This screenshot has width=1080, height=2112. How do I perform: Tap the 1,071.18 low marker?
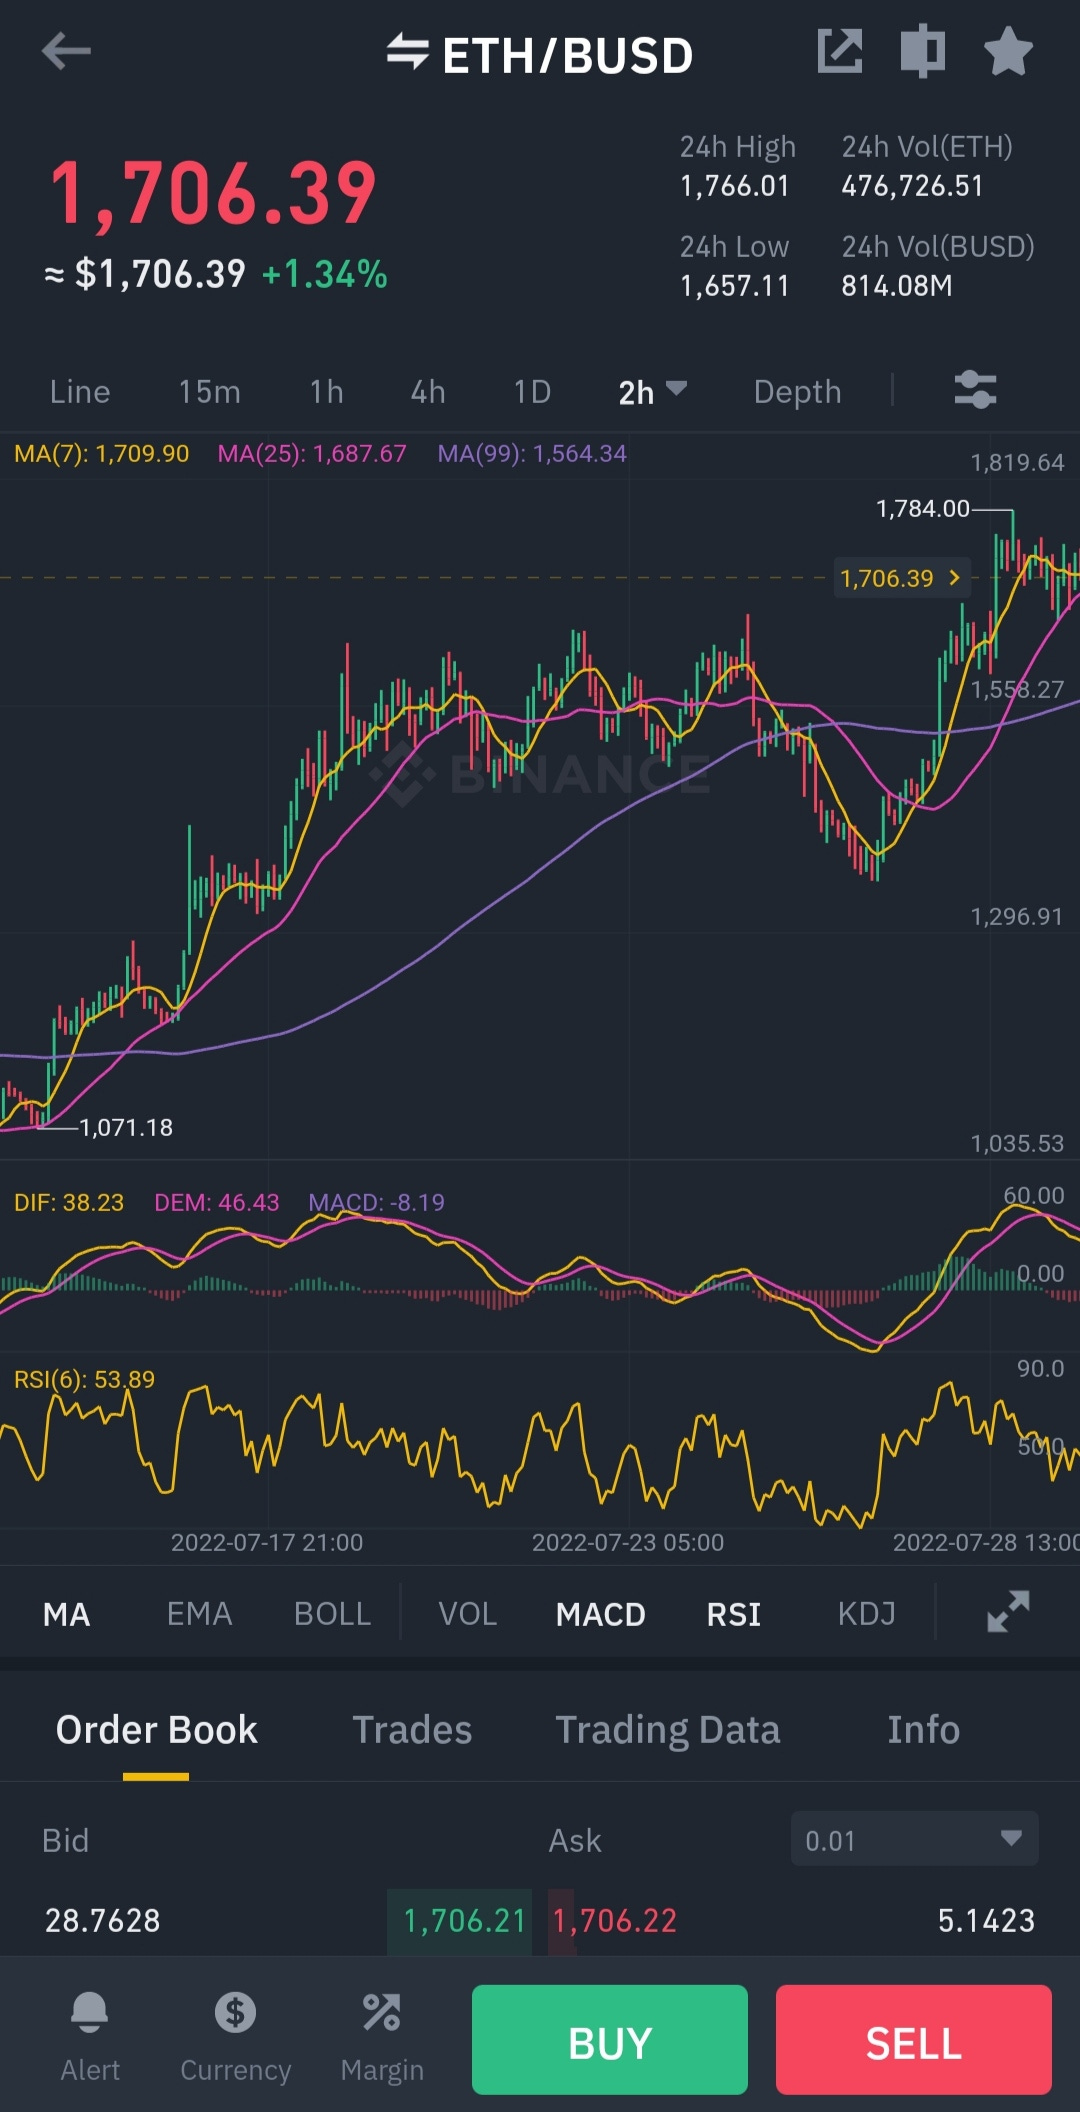click(126, 1128)
